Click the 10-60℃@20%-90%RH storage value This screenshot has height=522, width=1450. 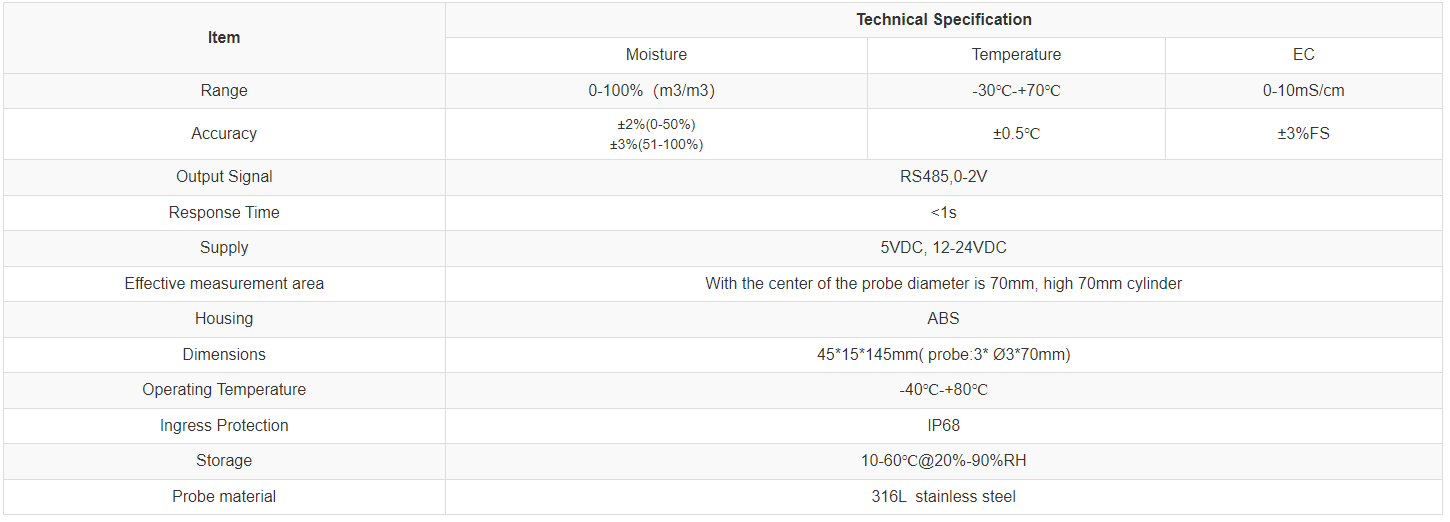[943, 461]
